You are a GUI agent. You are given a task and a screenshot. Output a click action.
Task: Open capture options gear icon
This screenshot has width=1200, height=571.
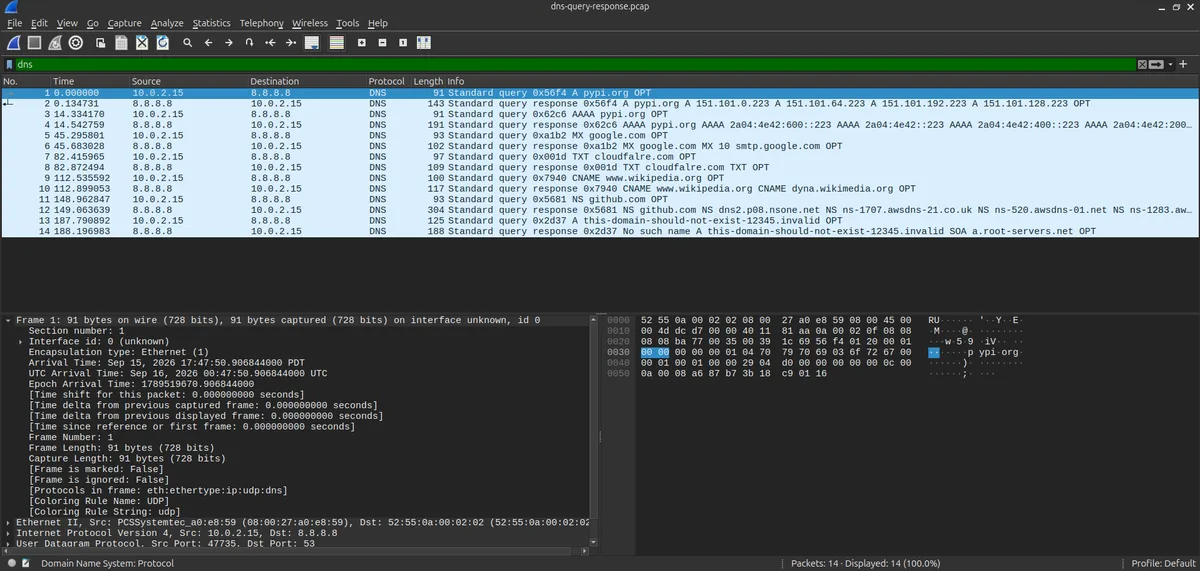click(x=76, y=43)
